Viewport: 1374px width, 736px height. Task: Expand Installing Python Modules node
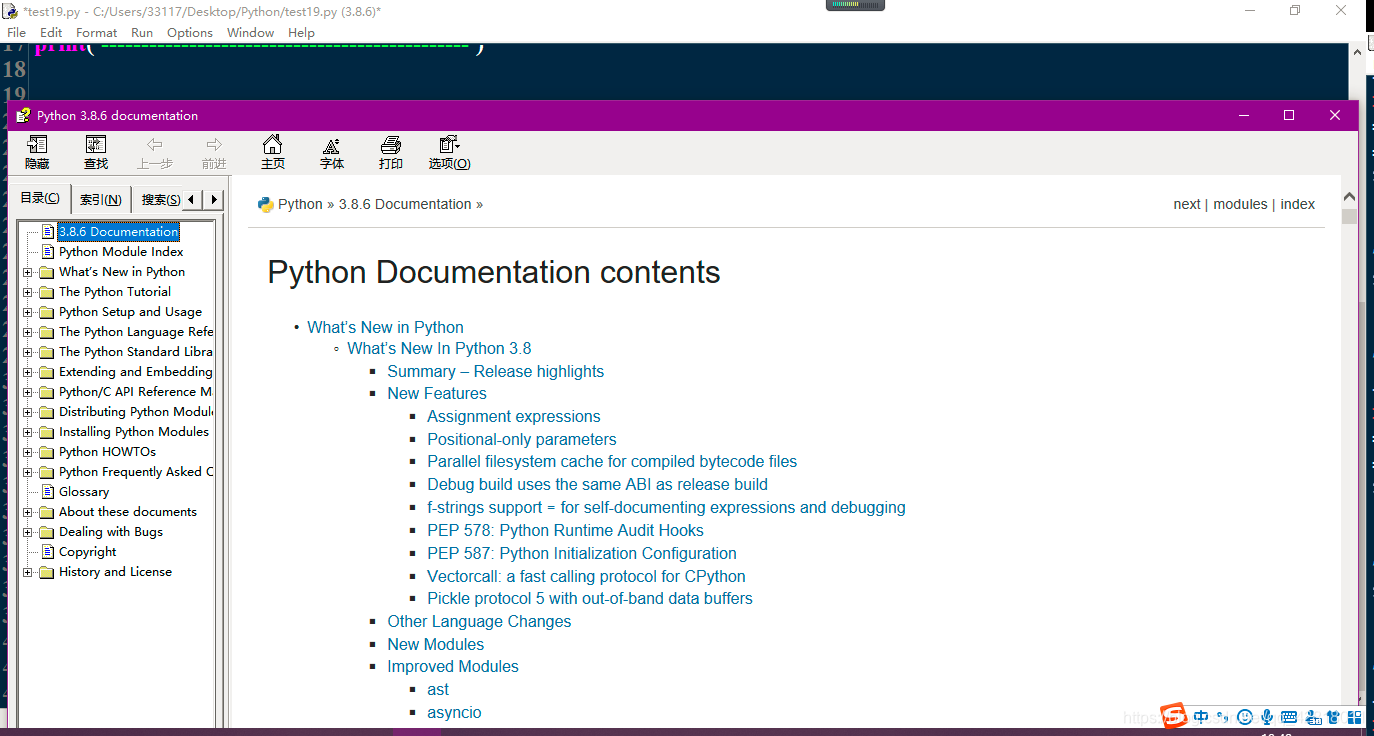pos(28,432)
